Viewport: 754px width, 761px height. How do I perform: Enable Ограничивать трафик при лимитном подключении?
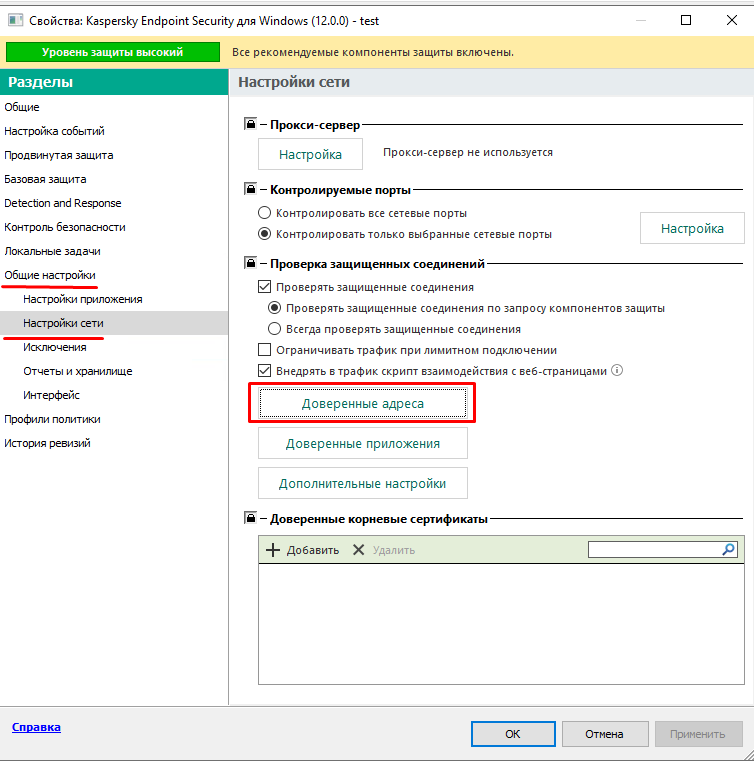click(264, 349)
